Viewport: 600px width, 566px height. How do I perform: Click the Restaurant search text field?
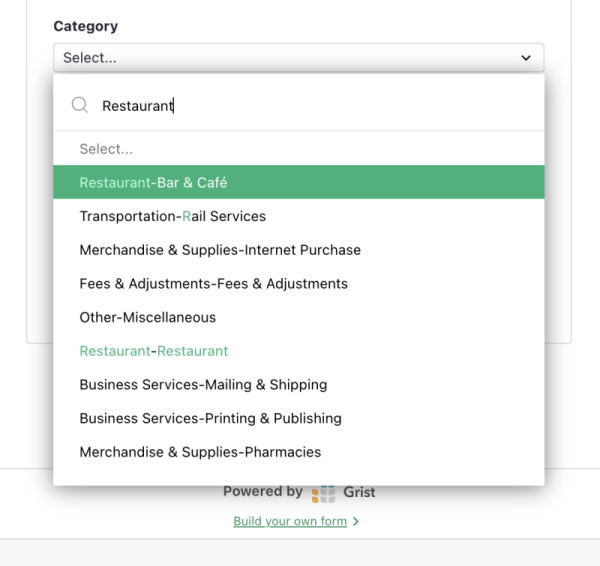[310, 105]
